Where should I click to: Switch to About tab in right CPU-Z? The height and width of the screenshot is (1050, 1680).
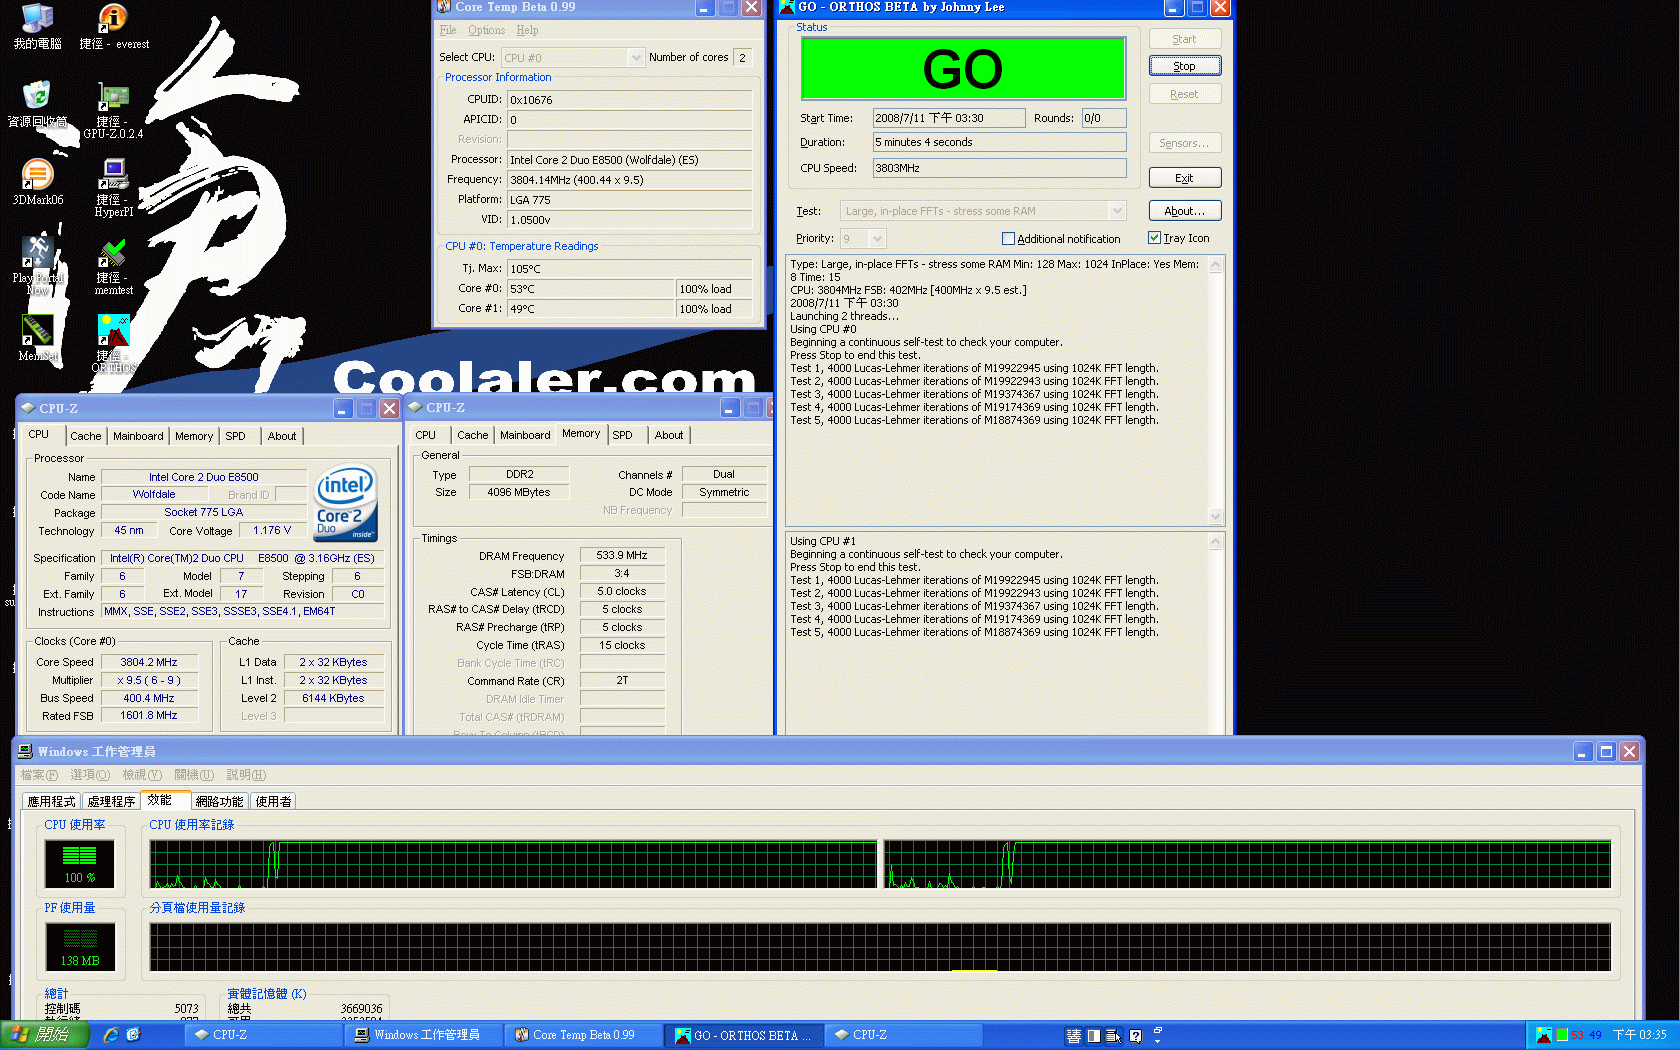point(668,435)
